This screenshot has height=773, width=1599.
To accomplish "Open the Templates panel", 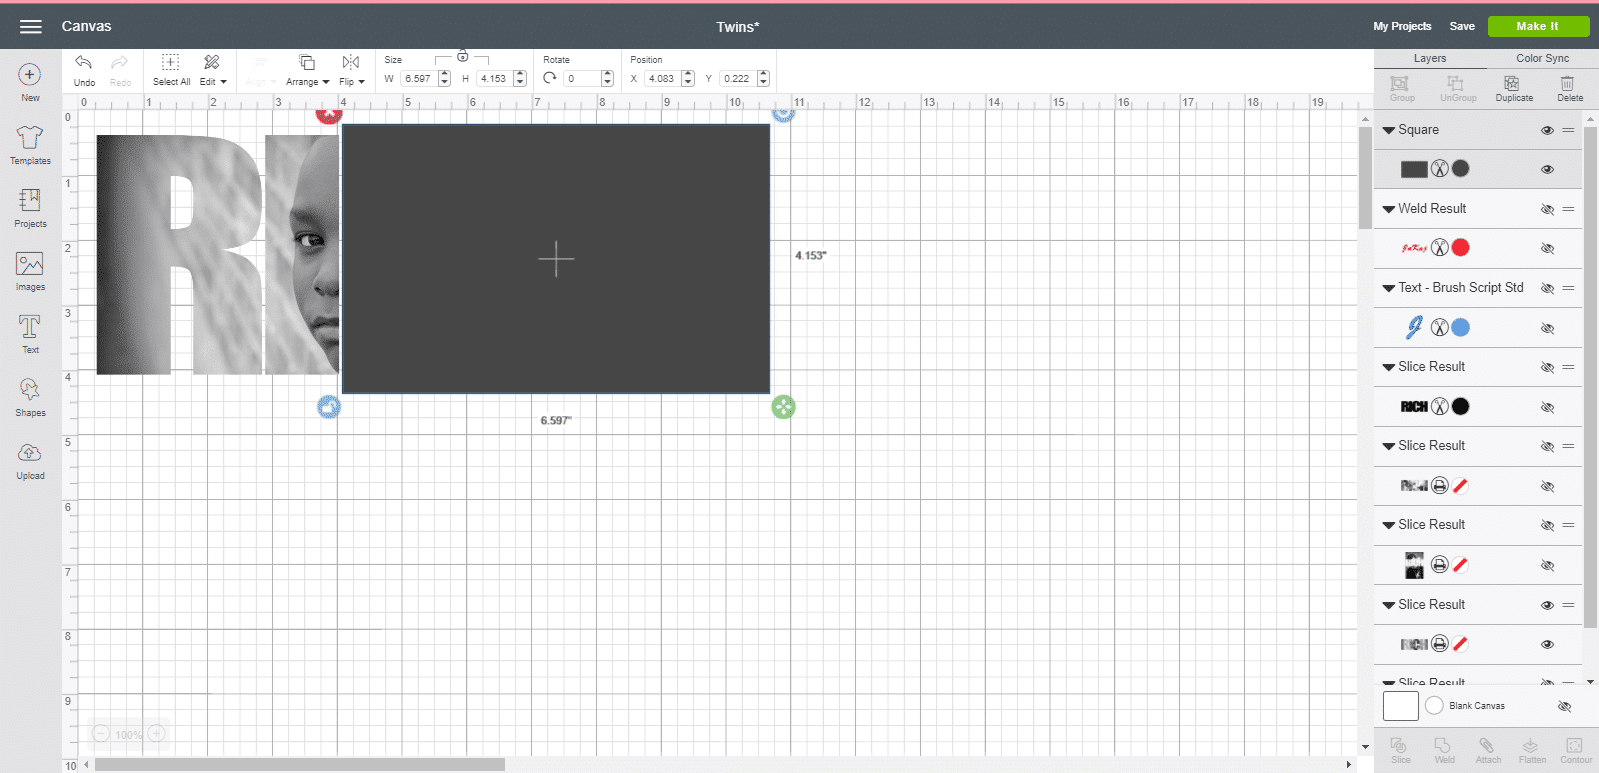I will click(30, 144).
